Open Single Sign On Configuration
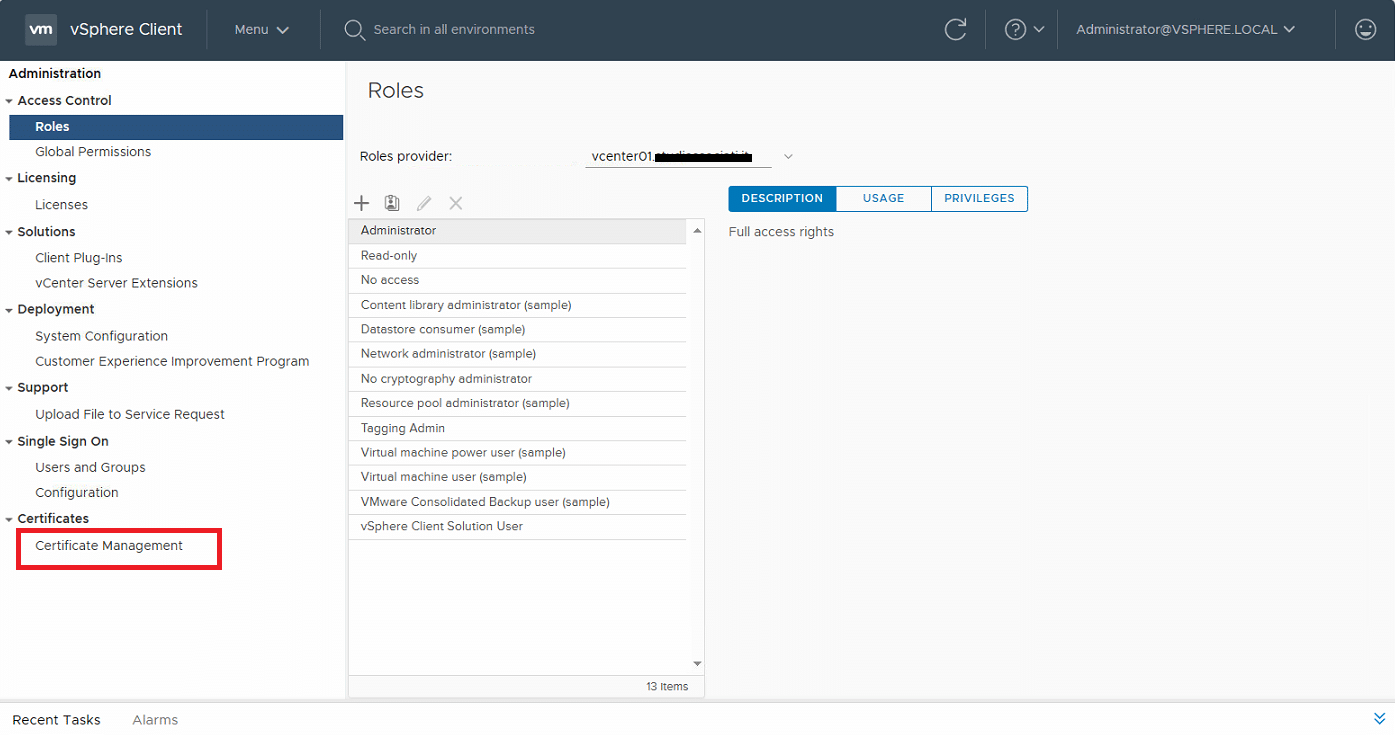This screenshot has height=735, width=1395. coord(77,493)
